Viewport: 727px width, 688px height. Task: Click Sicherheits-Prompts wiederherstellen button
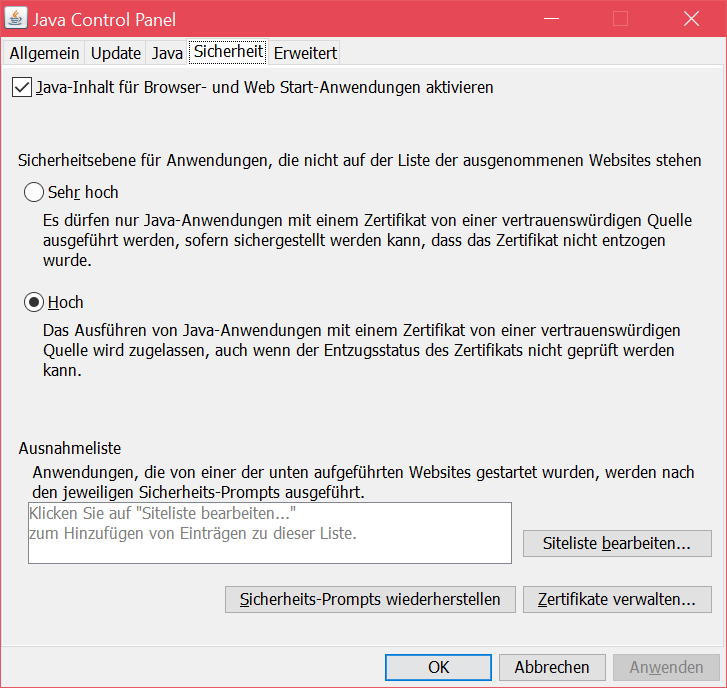point(370,599)
